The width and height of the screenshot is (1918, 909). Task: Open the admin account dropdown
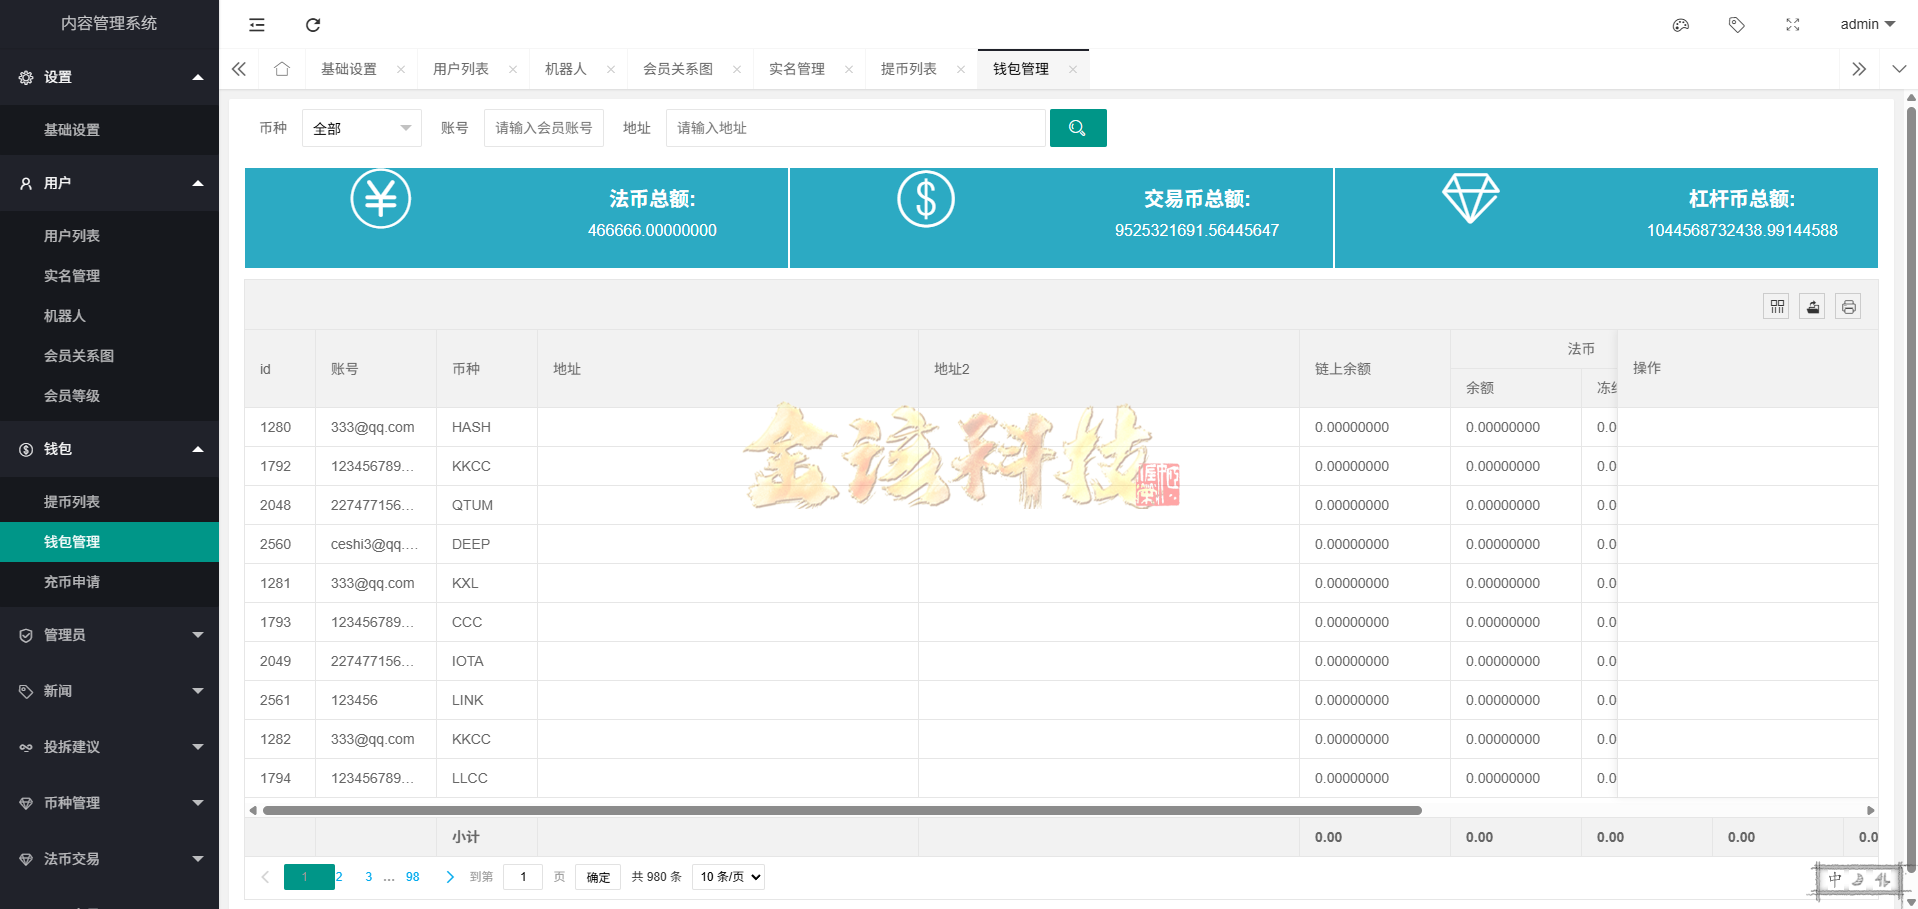[x=1865, y=24]
